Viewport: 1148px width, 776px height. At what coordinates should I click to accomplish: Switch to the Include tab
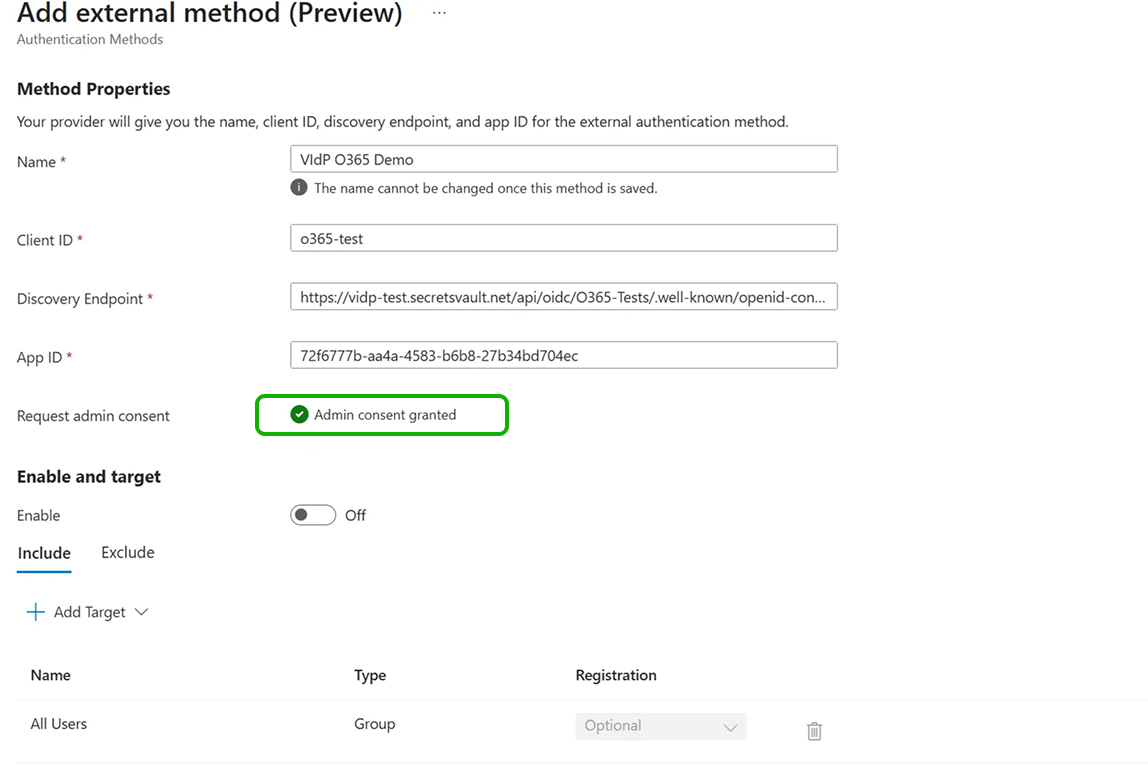(44, 553)
